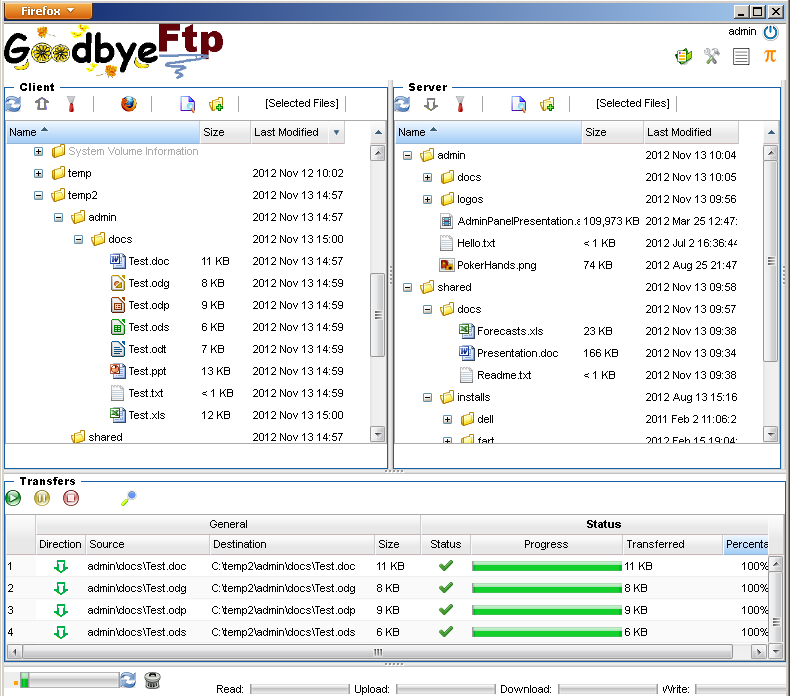790x696 pixels.
Task: Stop transfers with the red stop button
Action: click(71, 498)
